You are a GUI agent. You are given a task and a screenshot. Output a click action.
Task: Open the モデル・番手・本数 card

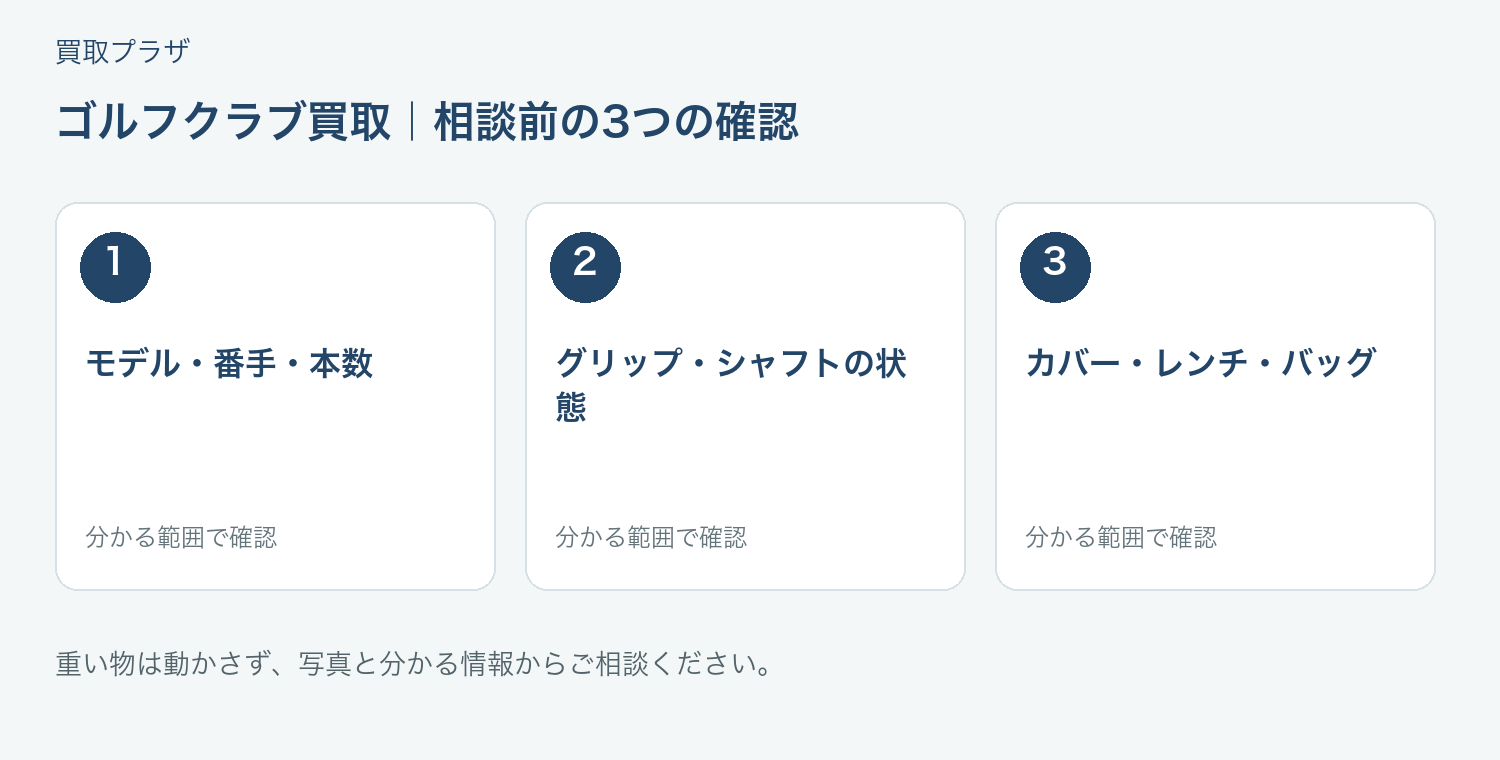pyautogui.click(x=275, y=396)
